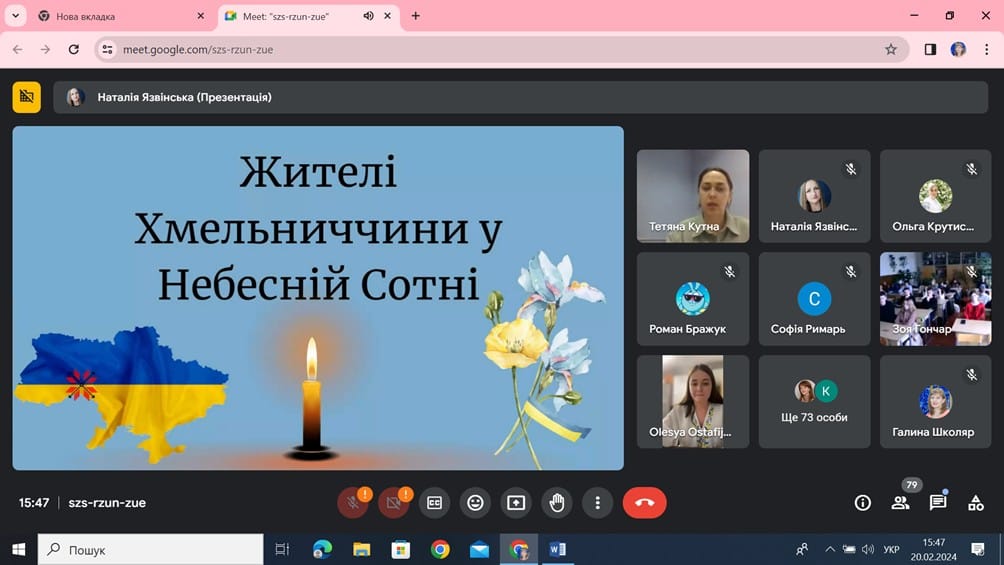Open the first Chrome icon on taskbar

point(440,550)
